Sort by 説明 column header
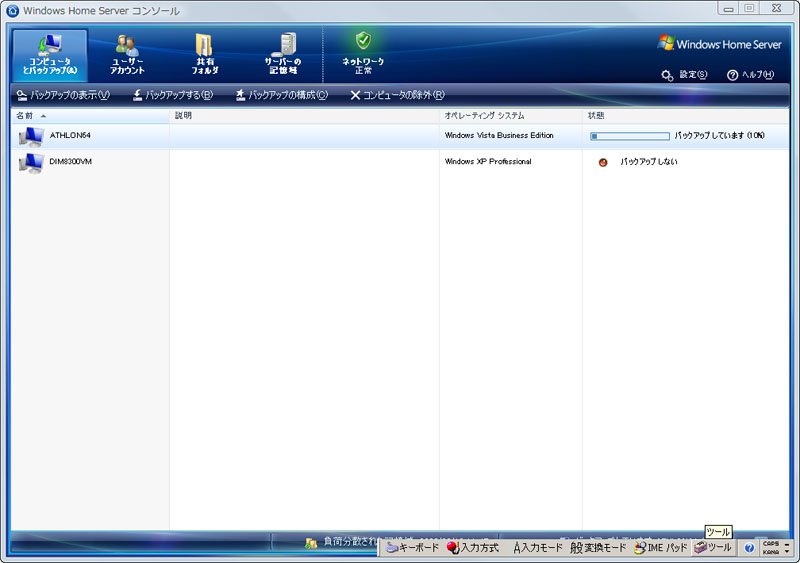This screenshot has width=800, height=563. tap(304, 116)
